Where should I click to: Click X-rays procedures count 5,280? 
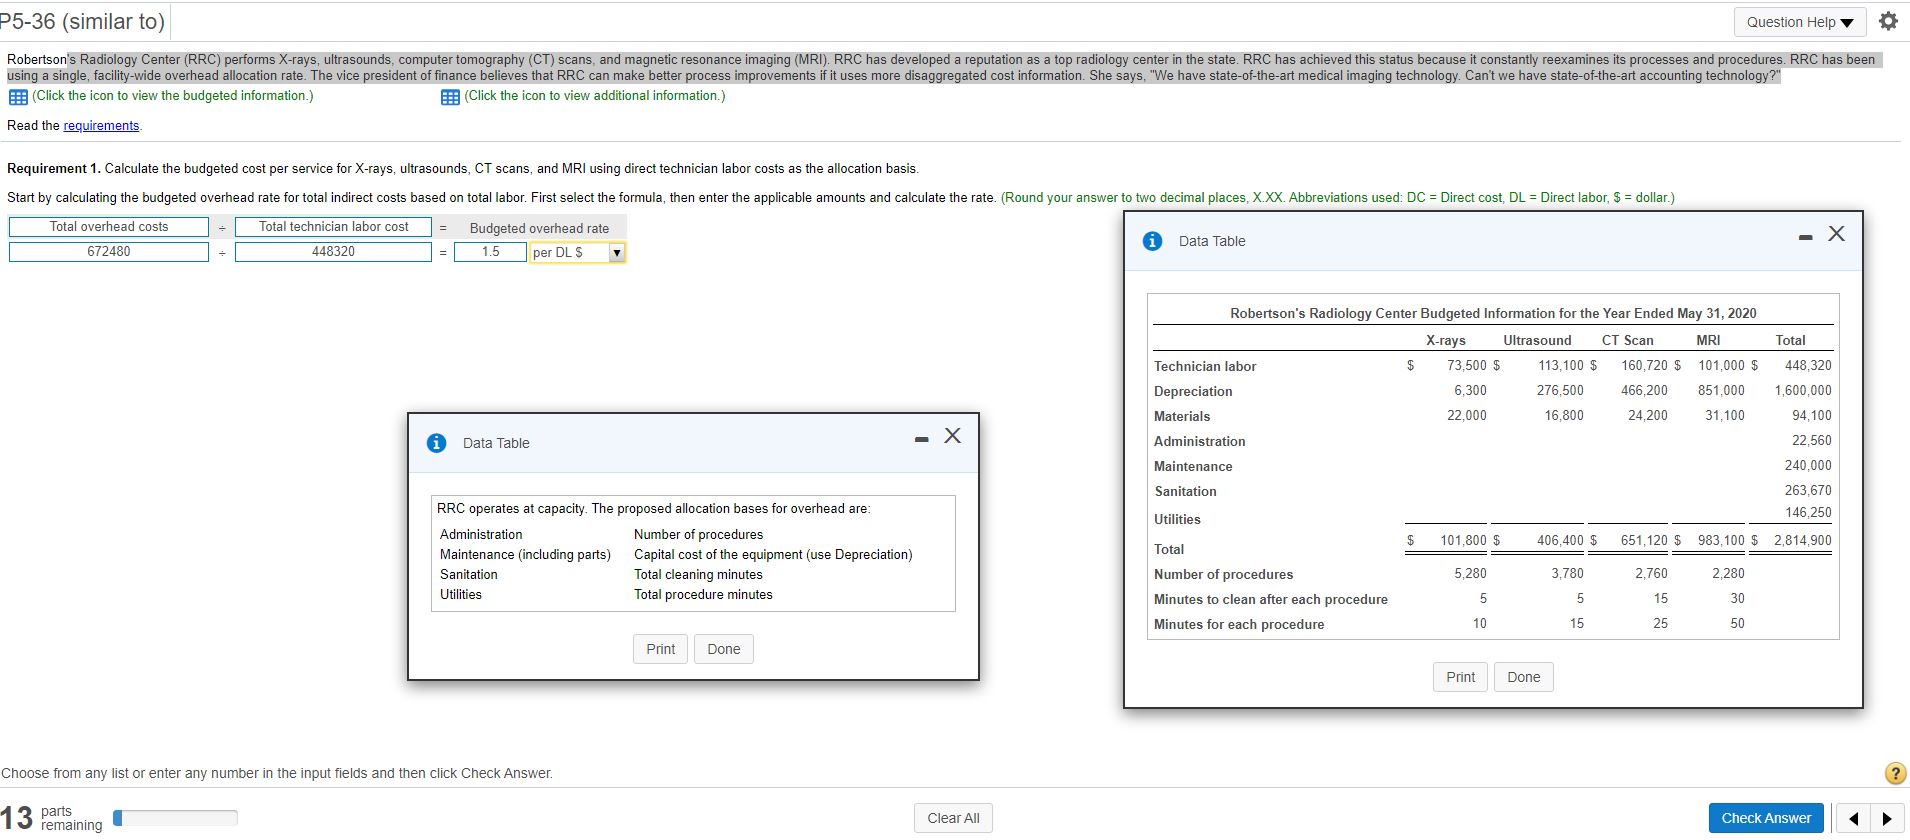[1470, 574]
